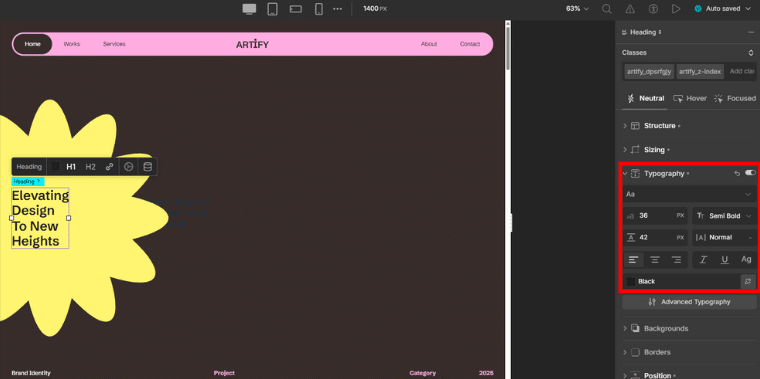Screen dimensions: 760x379
Task: Click the Ag text transform icon
Action: click(746, 260)
